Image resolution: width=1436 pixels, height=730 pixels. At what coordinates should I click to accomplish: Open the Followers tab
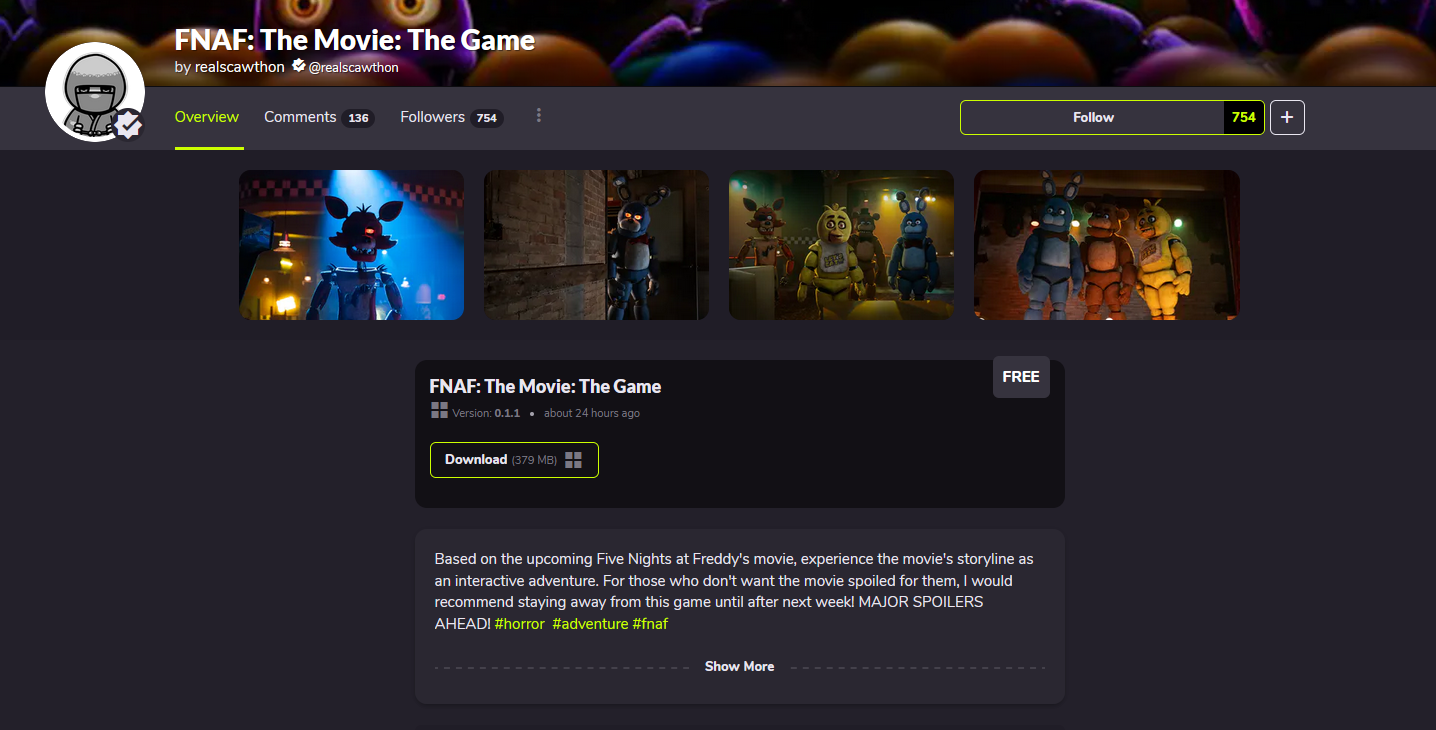(x=451, y=117)
